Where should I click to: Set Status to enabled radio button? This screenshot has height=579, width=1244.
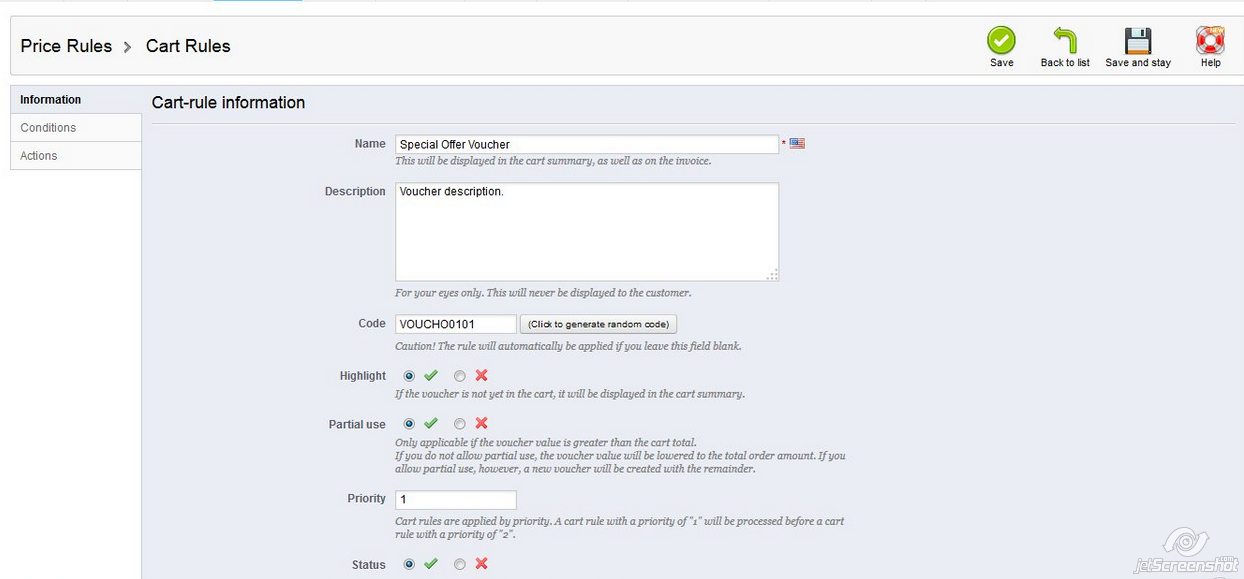[409, 564]
